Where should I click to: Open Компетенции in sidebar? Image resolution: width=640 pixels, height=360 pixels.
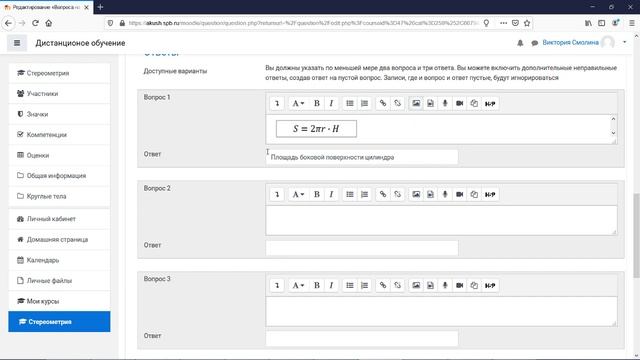click(x=59, y=135)
